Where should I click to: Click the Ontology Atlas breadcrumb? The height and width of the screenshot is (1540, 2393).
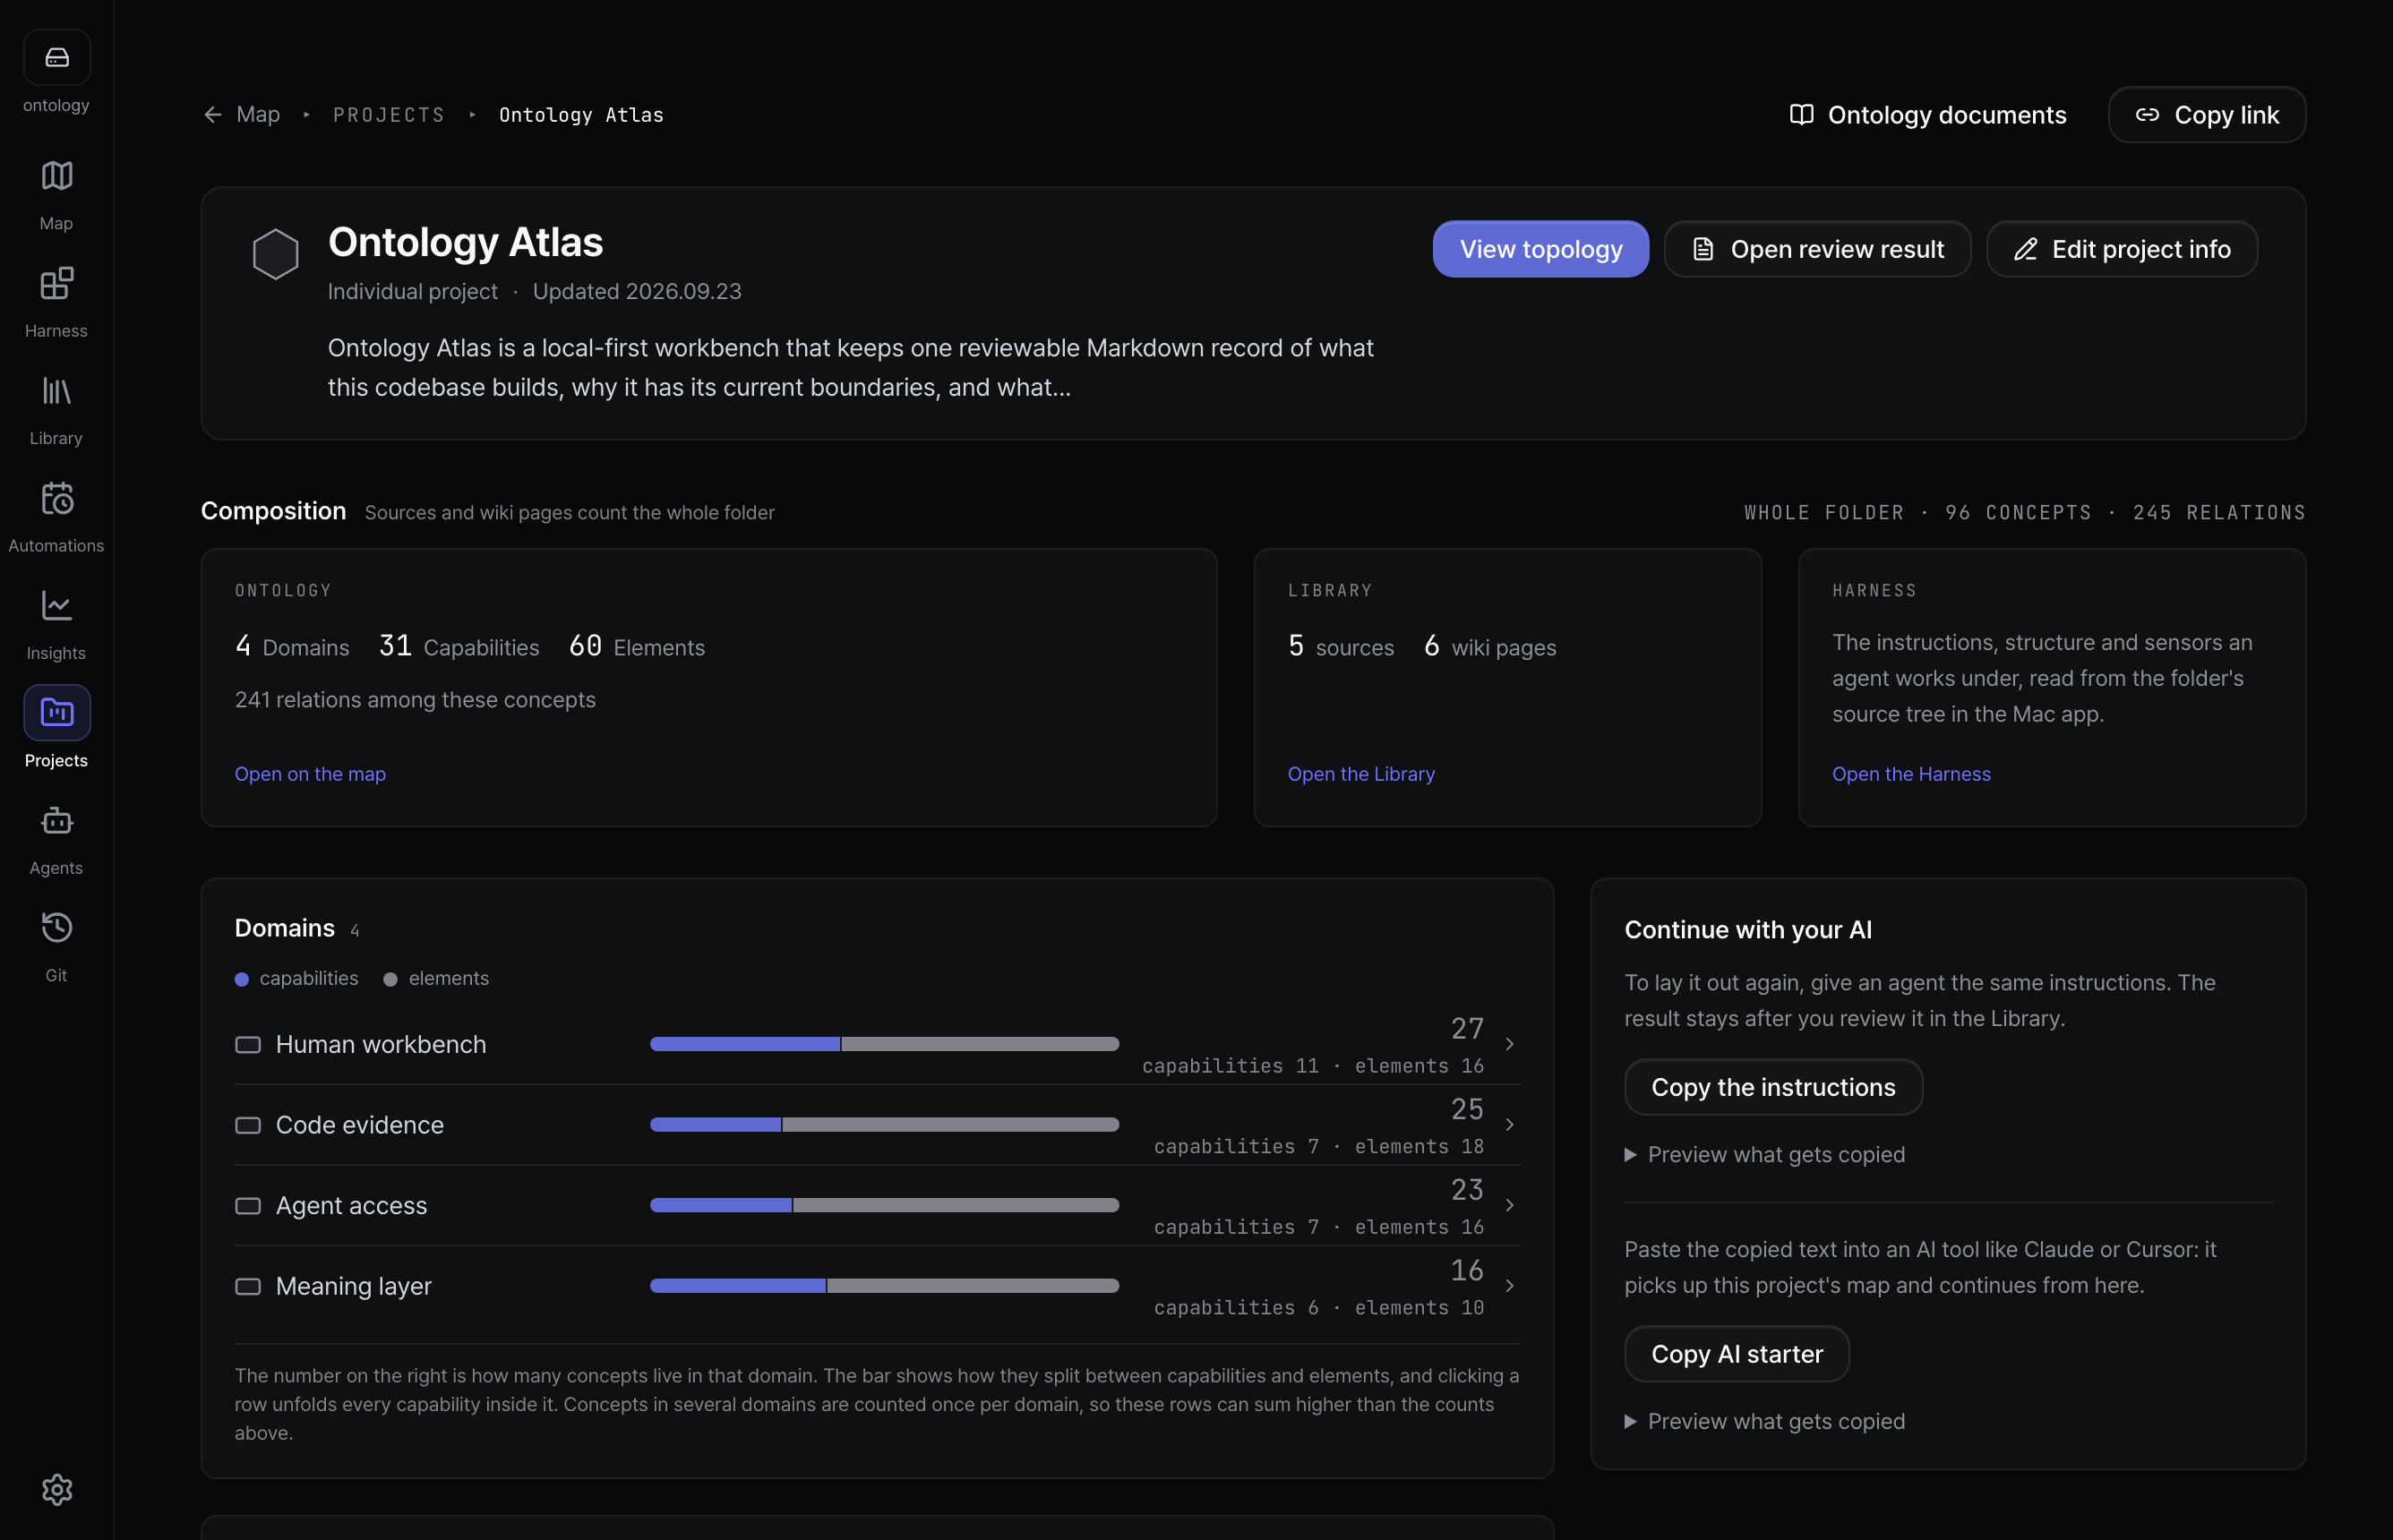(581, 115)
